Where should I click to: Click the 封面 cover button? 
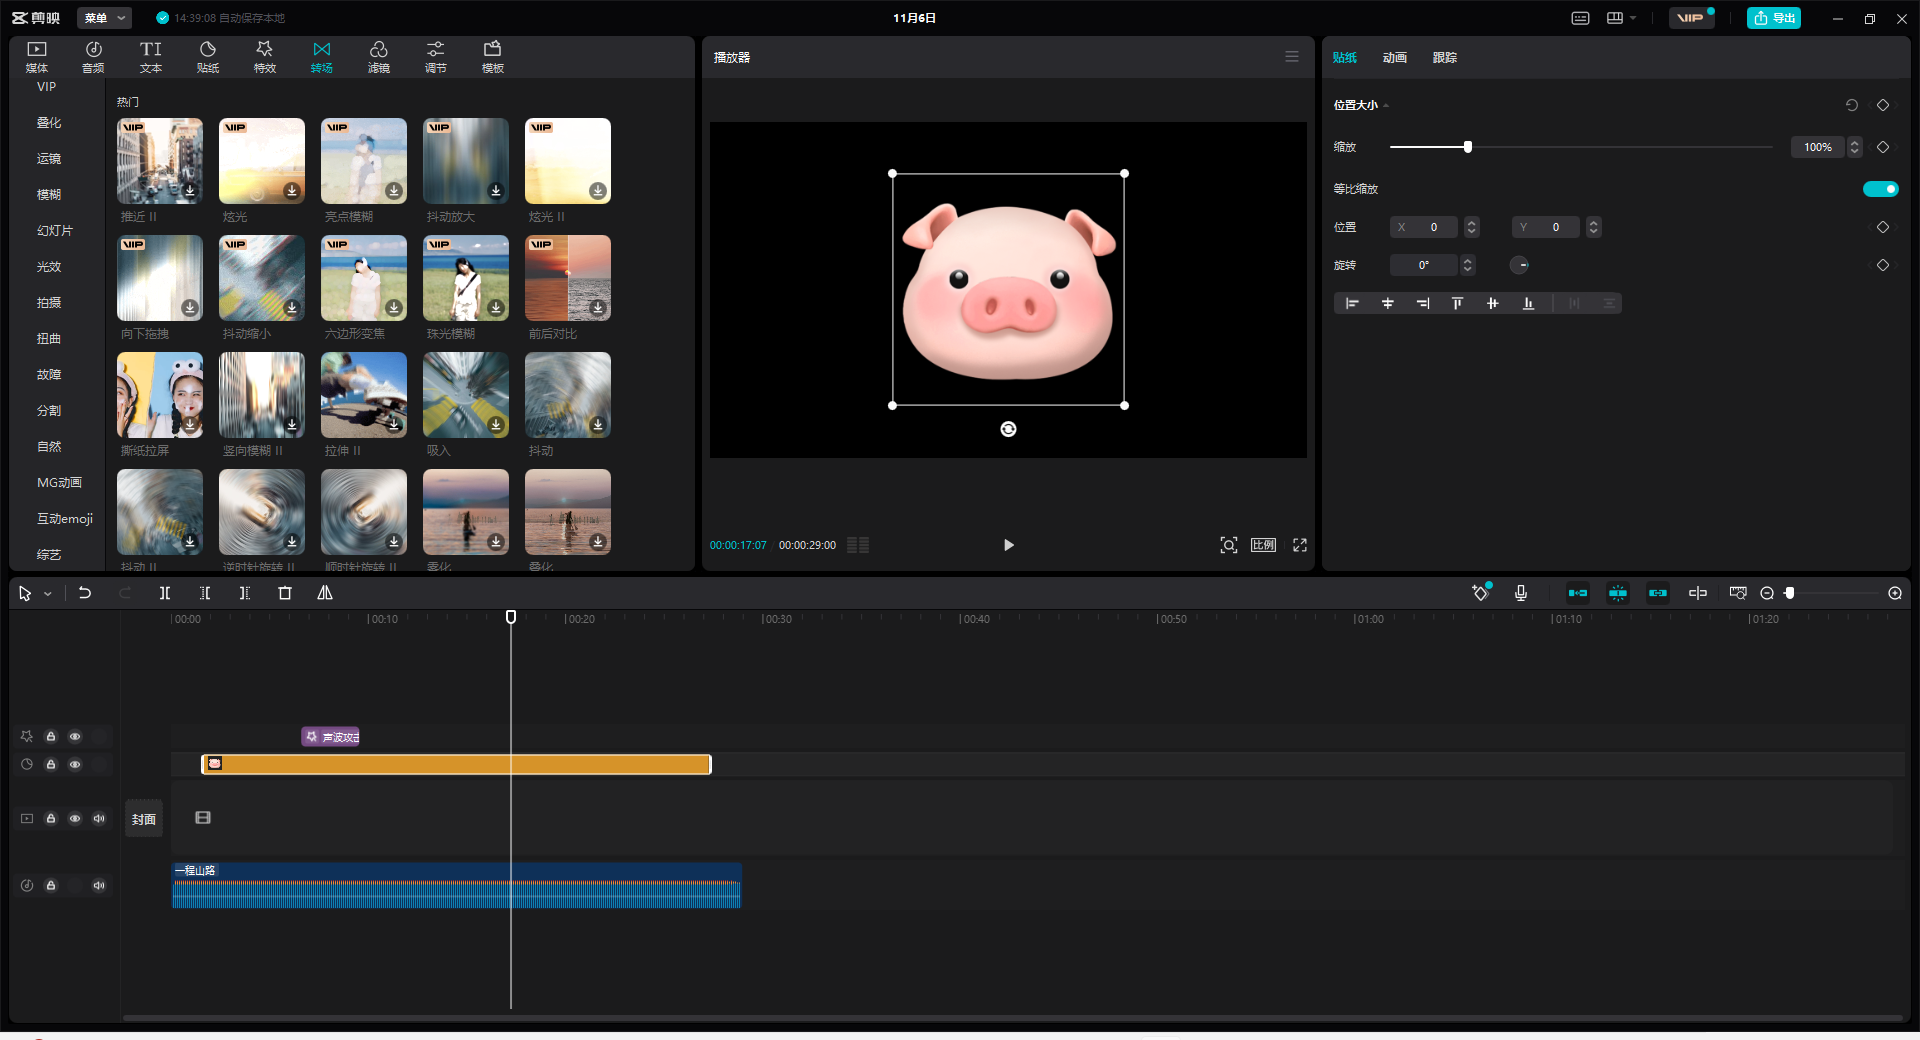(144, 819)
